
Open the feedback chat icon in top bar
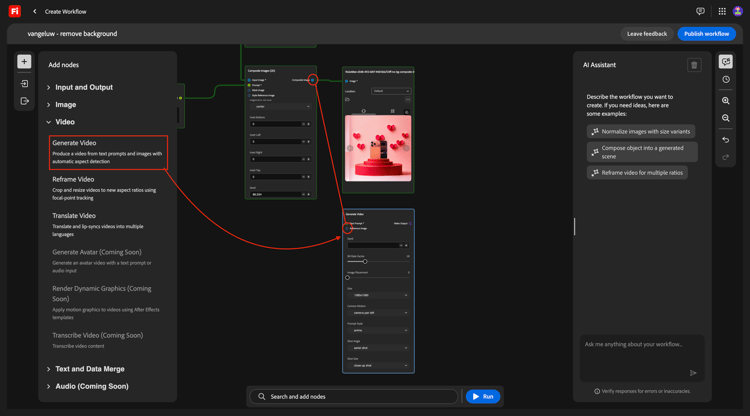700,11
